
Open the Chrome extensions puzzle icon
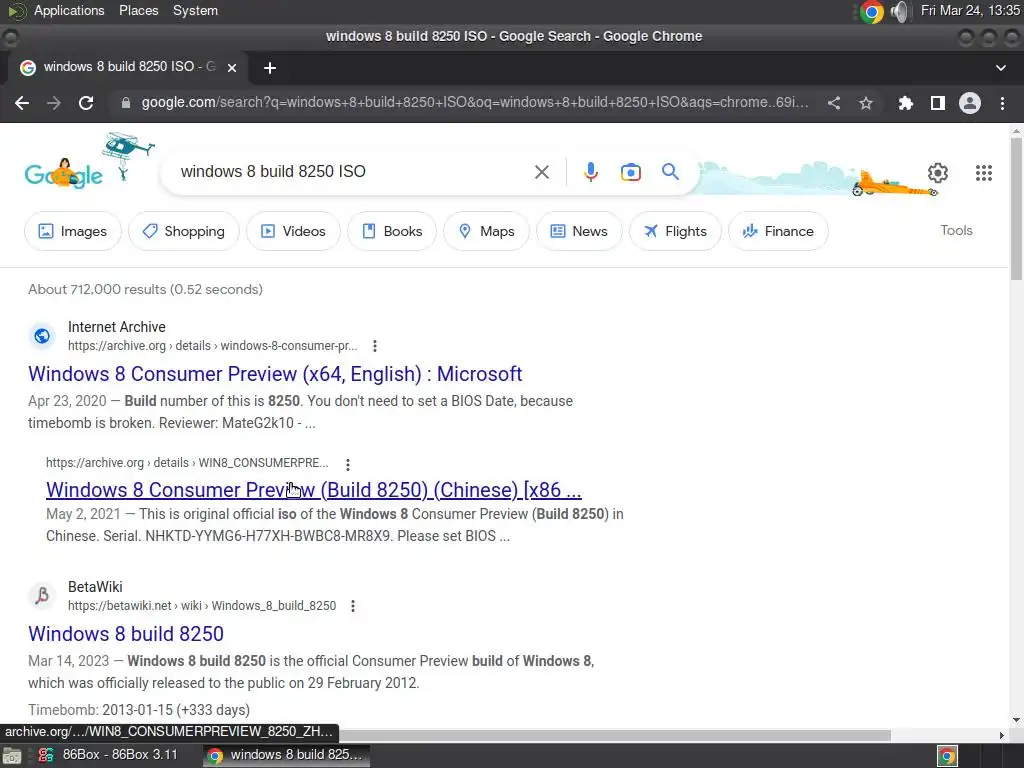pyautogui.click(x=905, y=103)
